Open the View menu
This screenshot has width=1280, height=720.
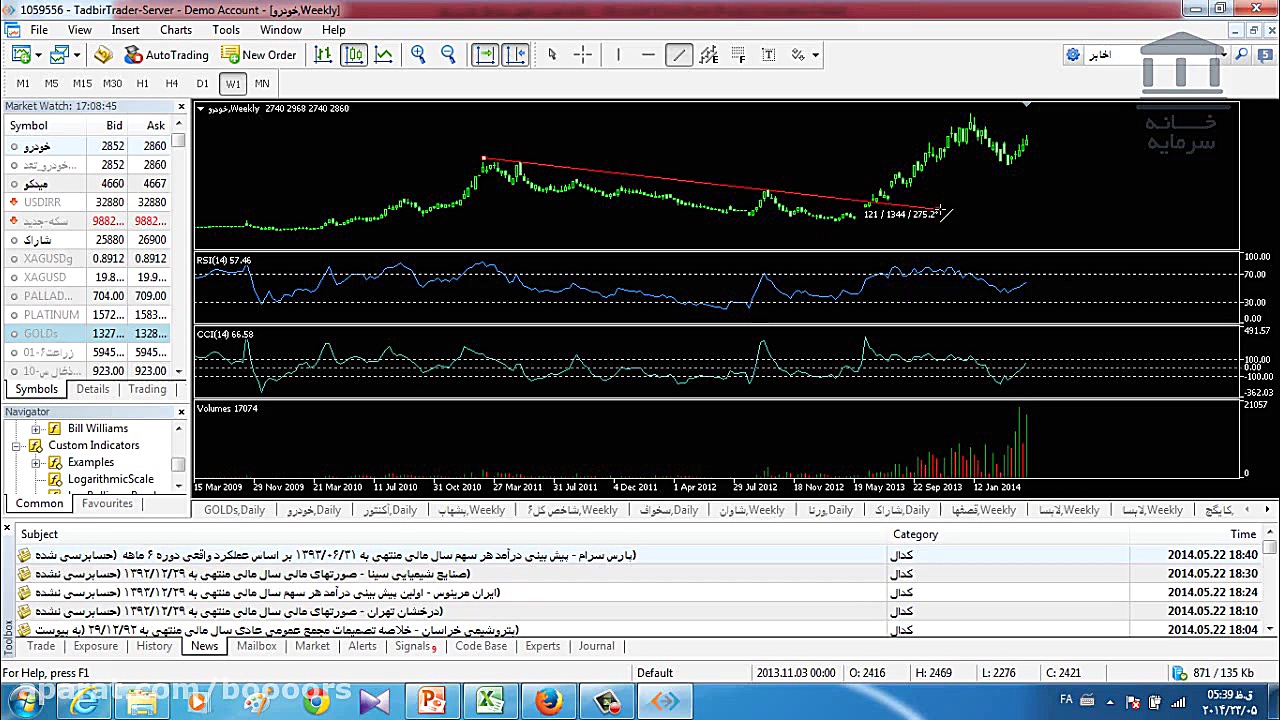tap(80, 30)
